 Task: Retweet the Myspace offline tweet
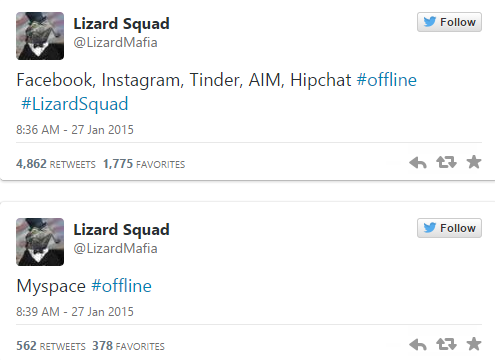coord(446,344)
